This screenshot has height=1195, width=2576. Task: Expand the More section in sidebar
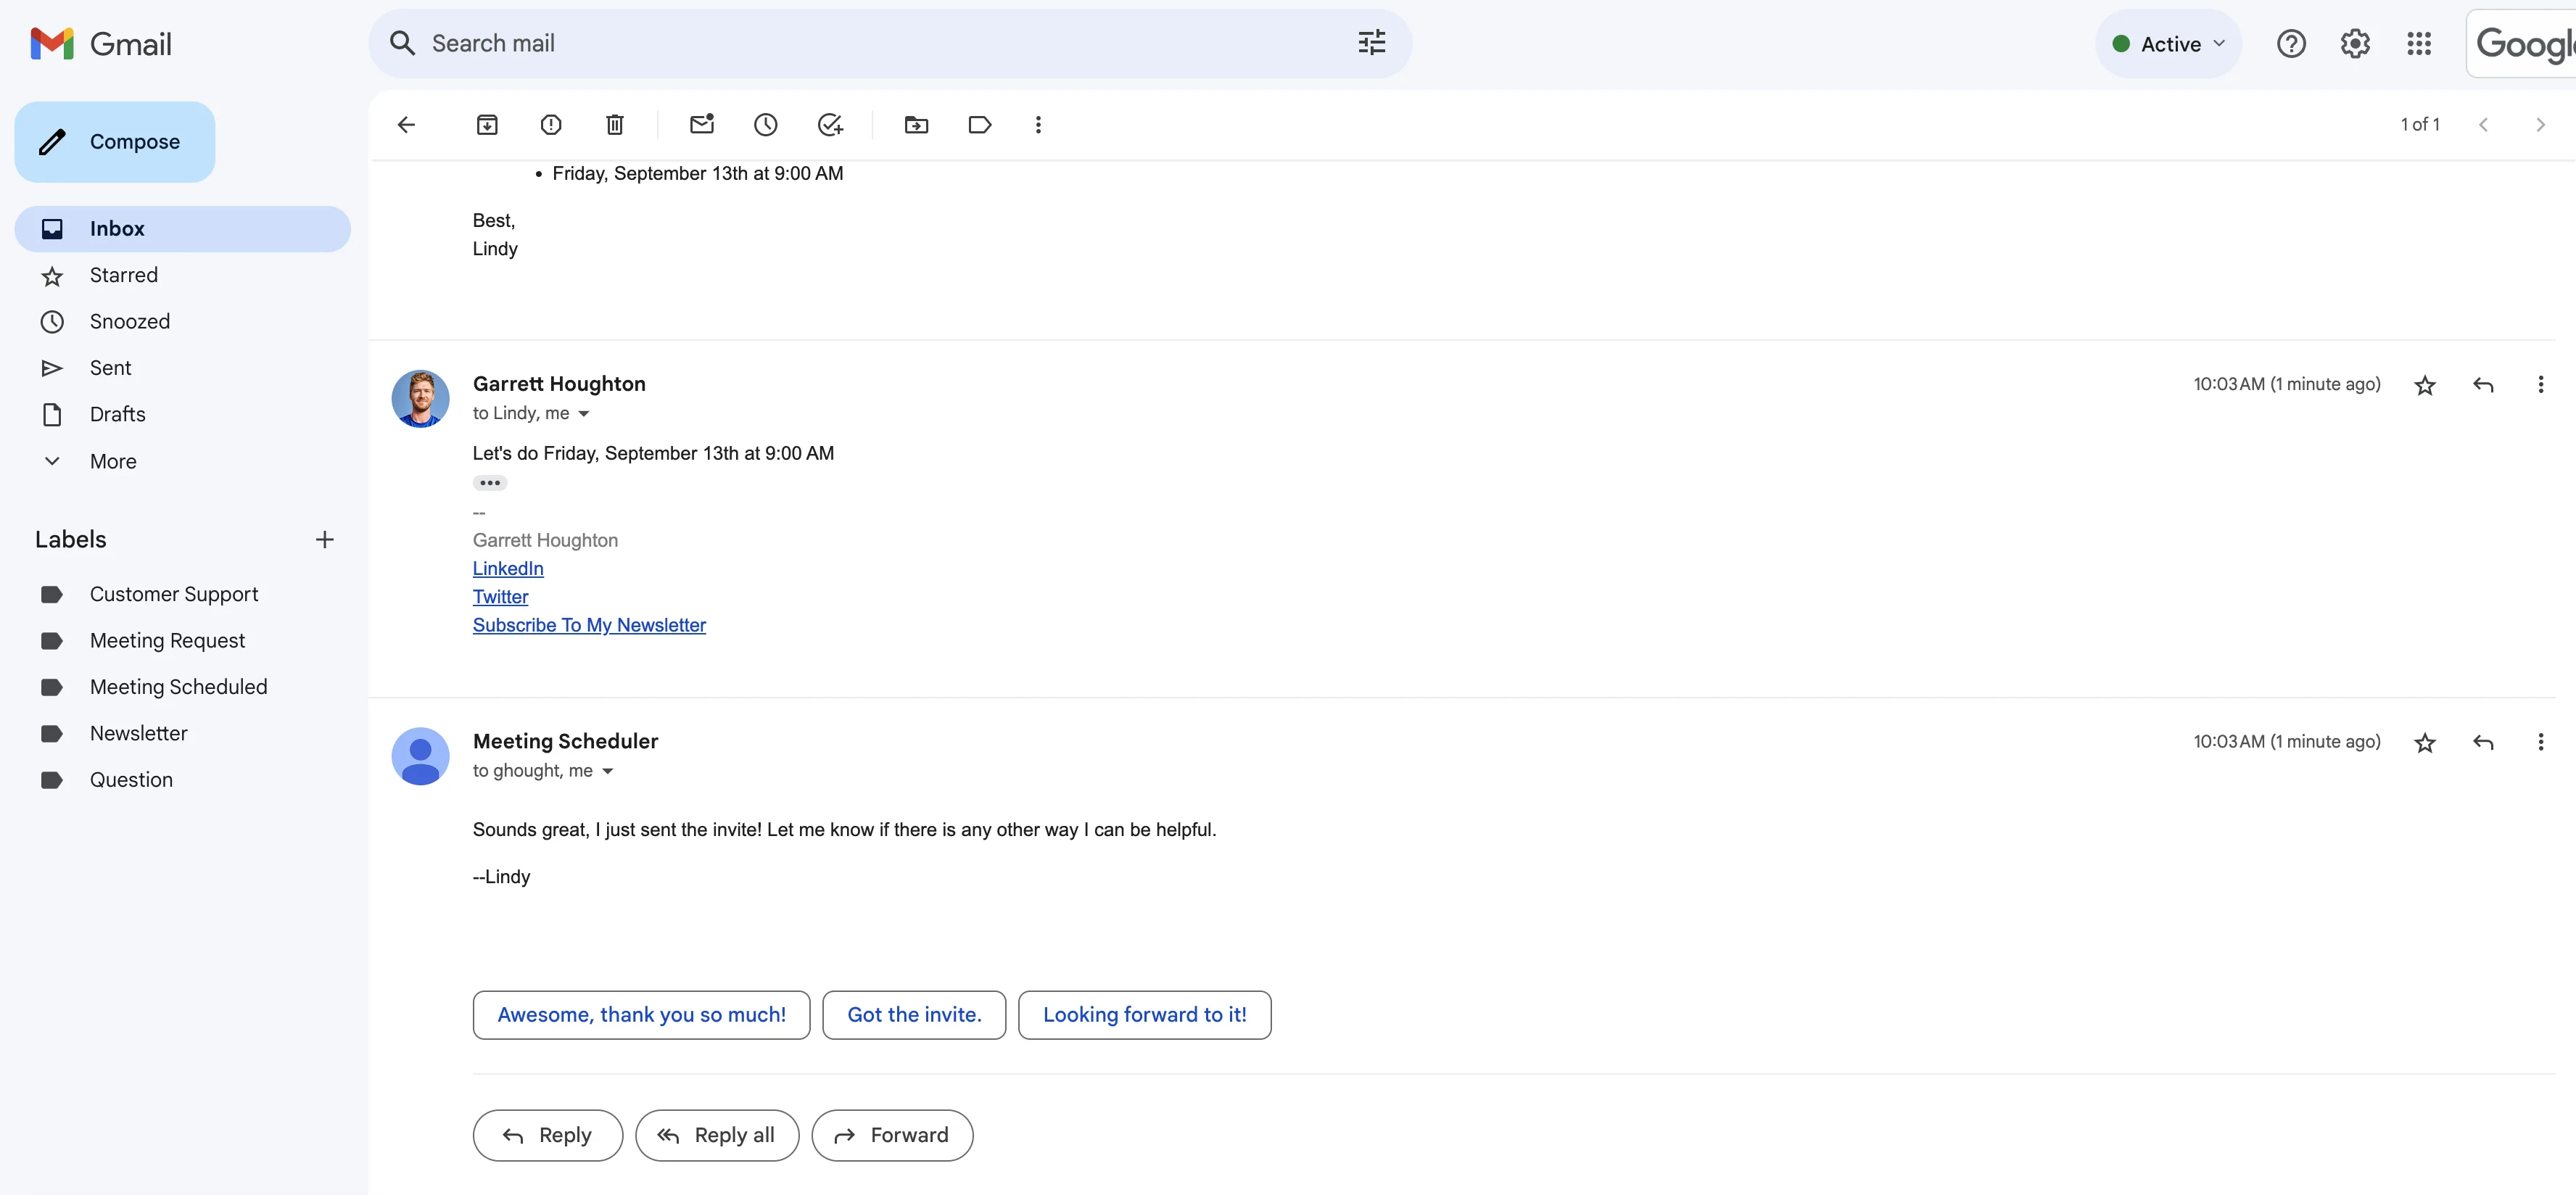[x=112, y=461]
